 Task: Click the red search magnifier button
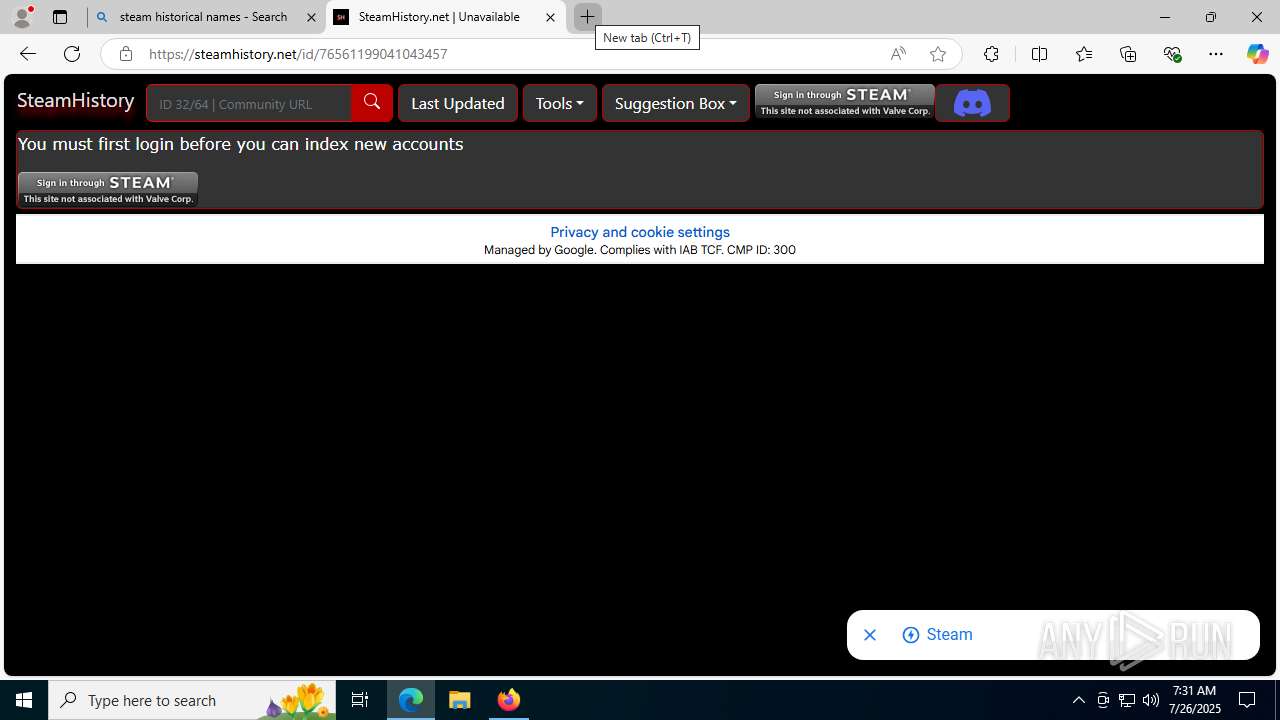pyautogui.click(x=372, y=103)
